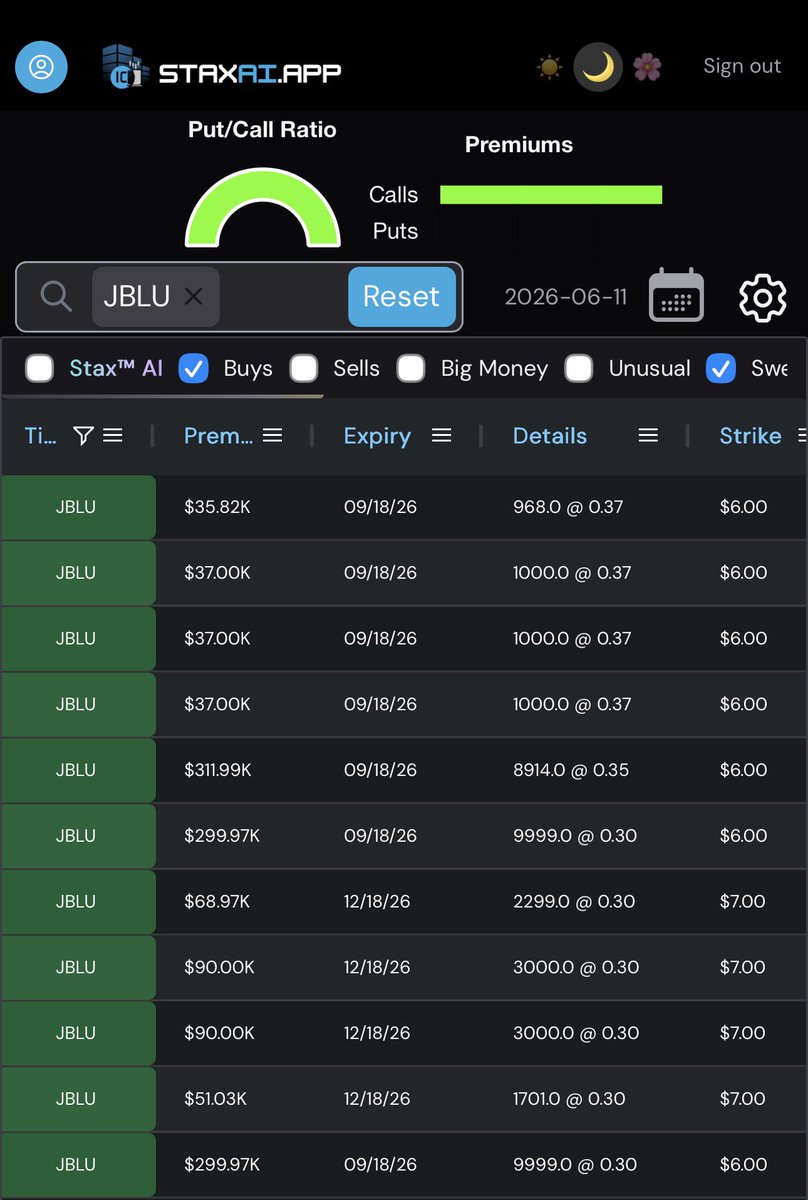
Task: Click the Premiums heading
Action: pyautogui.click(x=519, y=145)
